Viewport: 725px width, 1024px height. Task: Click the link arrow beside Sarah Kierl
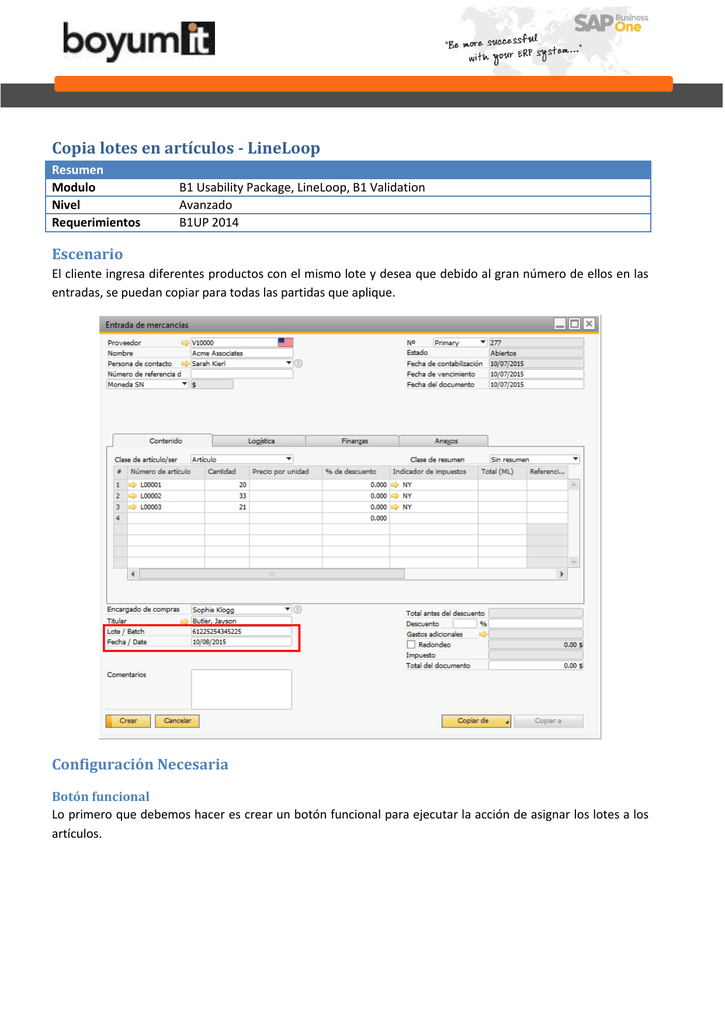coord(185,364)
